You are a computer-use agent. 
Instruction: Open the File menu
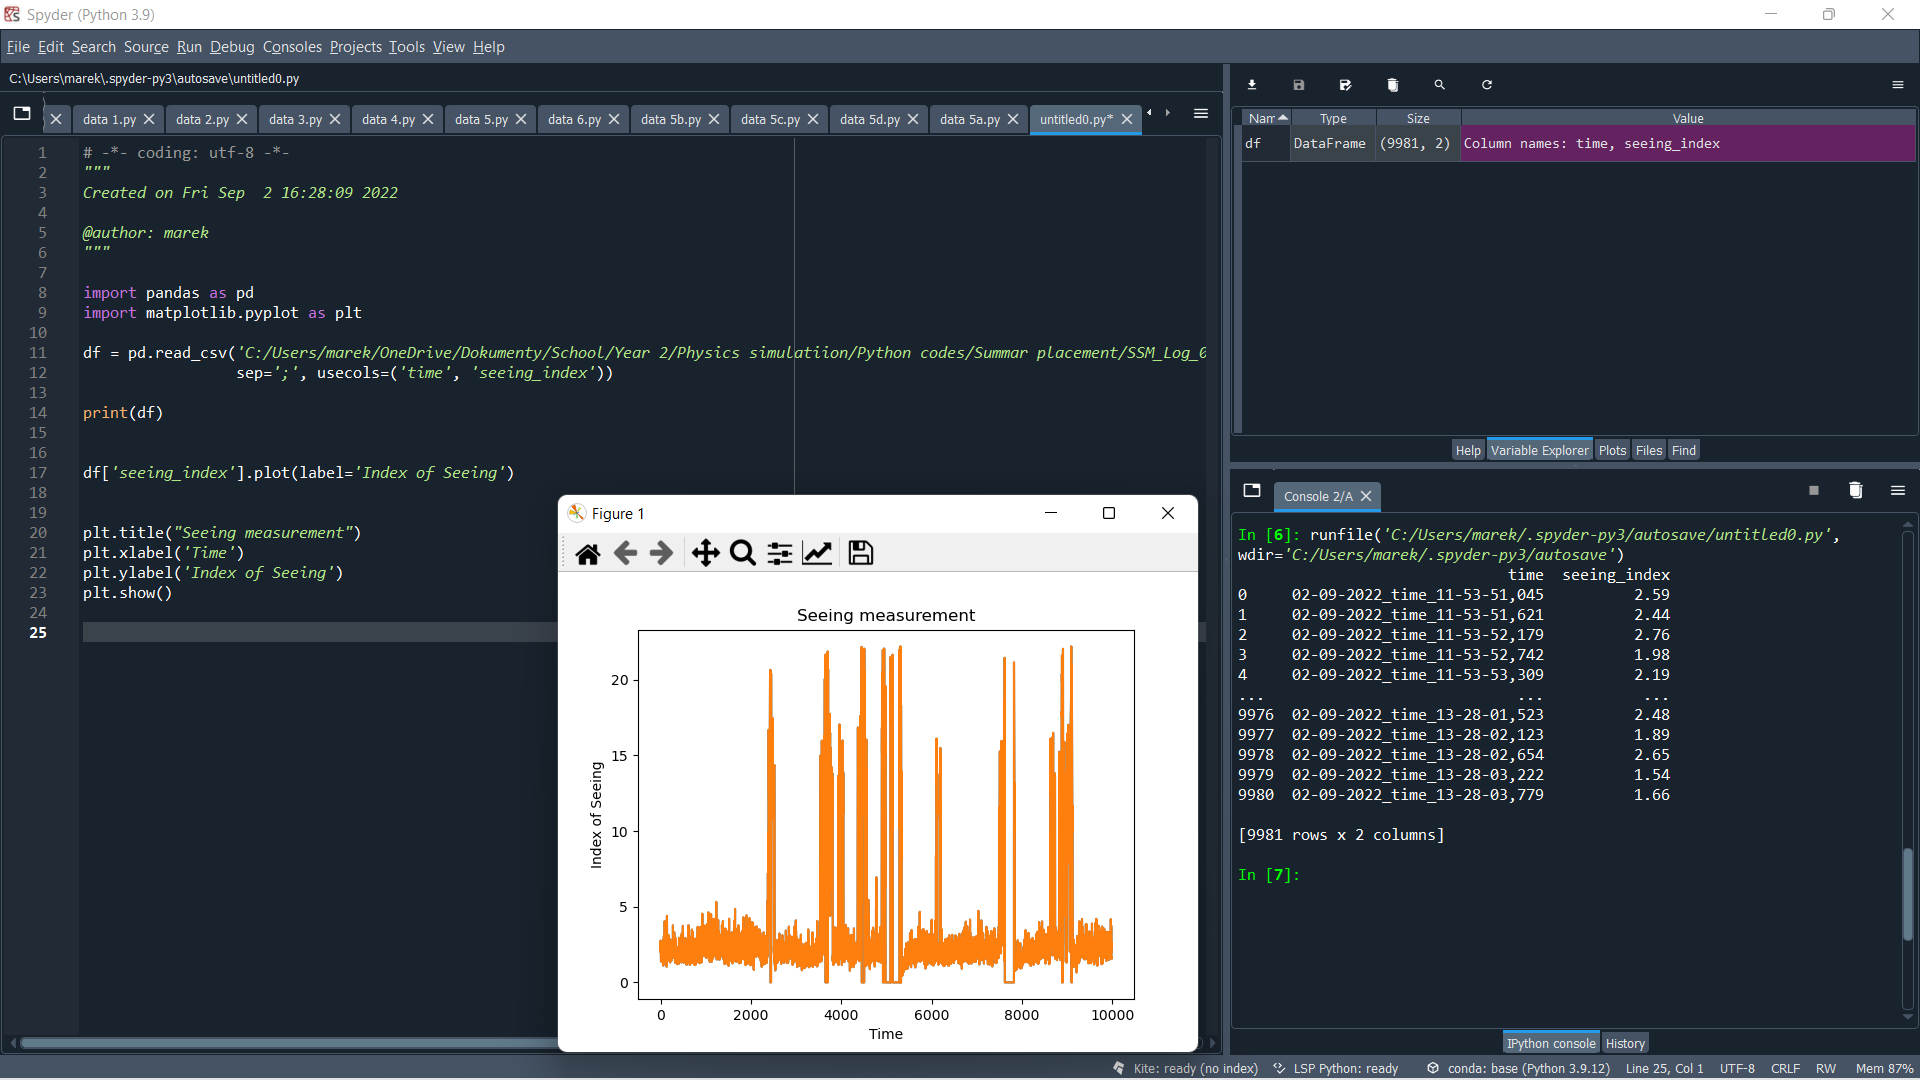[x=18, y=47]
